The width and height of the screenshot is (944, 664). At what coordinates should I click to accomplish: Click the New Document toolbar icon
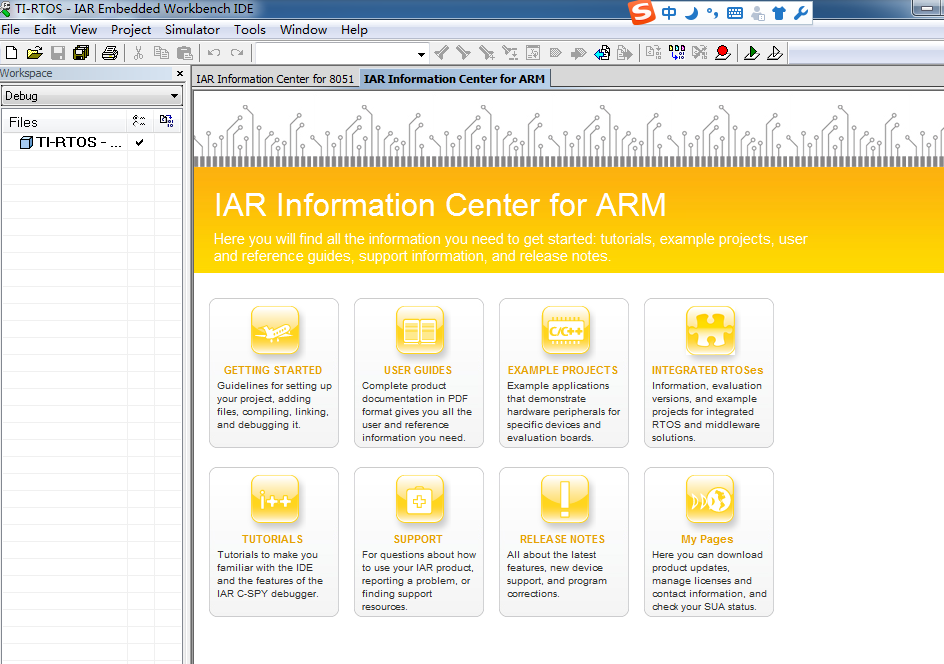tap(11, 53)
